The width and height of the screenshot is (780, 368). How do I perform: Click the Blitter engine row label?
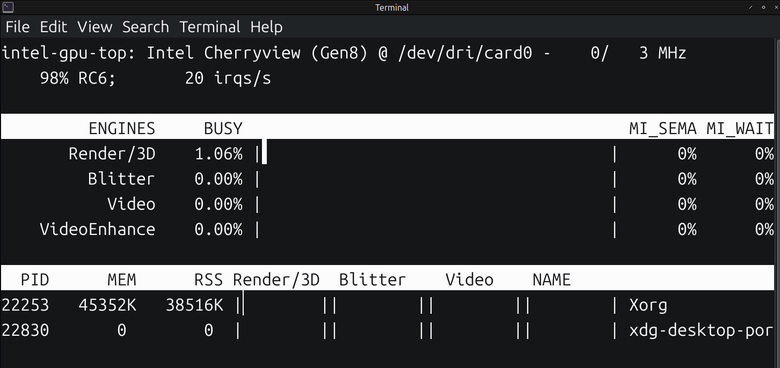pos(121,179)
